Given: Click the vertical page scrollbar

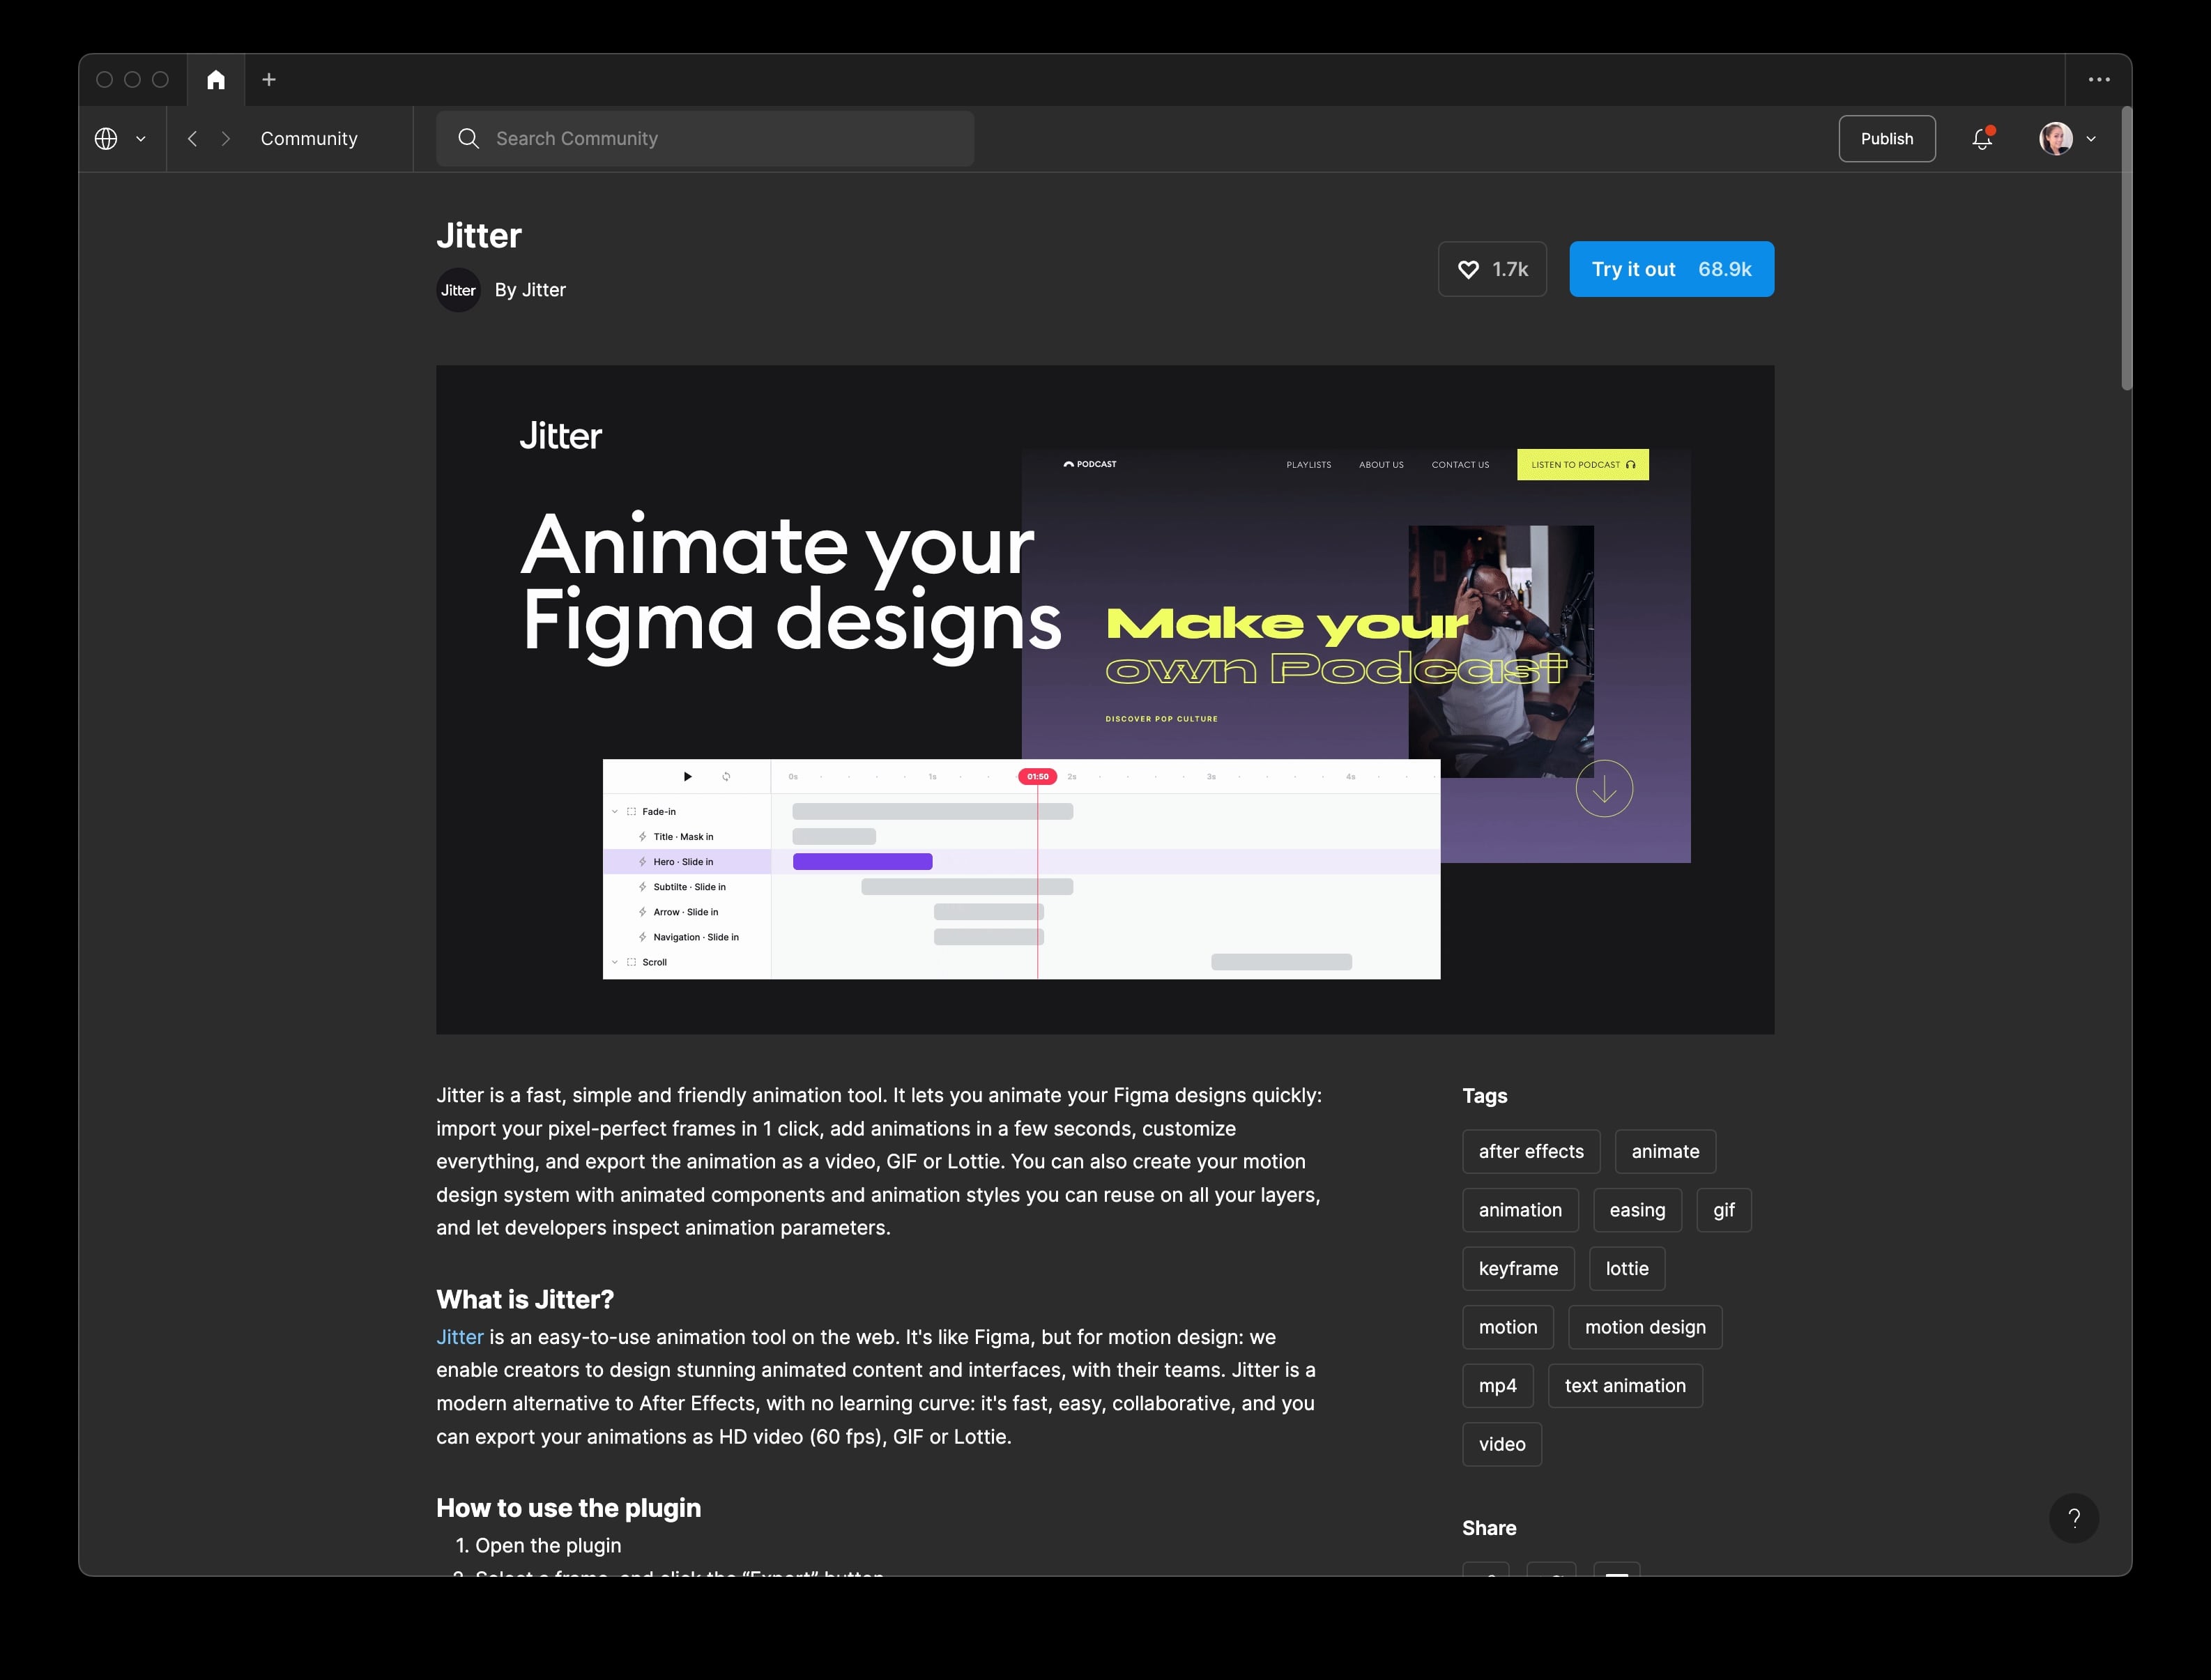Looking at the screenshot, I should pos(2126,249).
